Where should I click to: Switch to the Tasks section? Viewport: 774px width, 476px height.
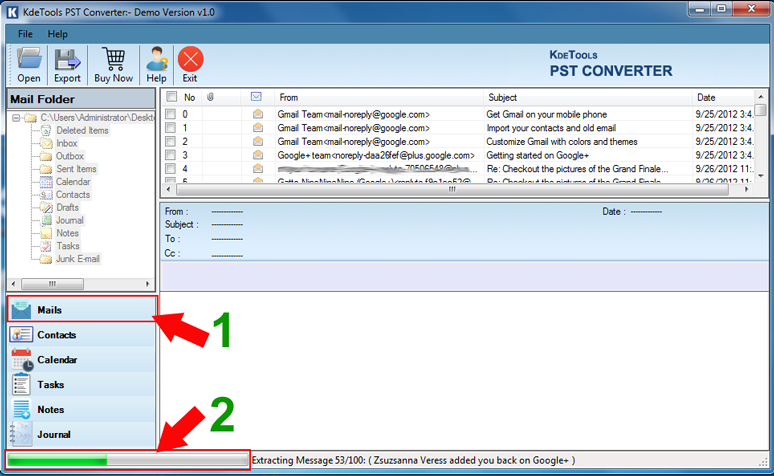tap(51, 385)
